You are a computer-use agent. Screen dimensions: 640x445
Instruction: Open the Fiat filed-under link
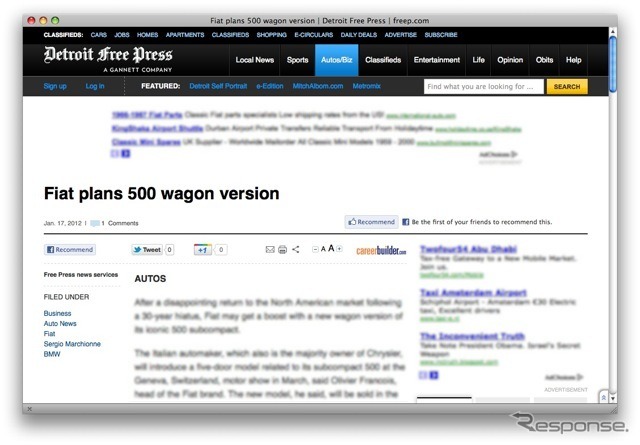49,334
